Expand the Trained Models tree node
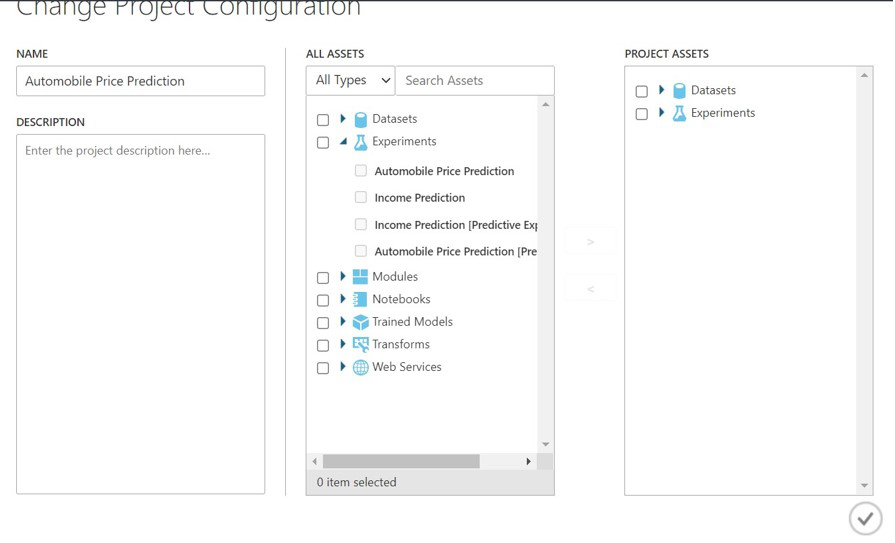The height and width of the screenshot is (543, 895). tap(343, 322)
